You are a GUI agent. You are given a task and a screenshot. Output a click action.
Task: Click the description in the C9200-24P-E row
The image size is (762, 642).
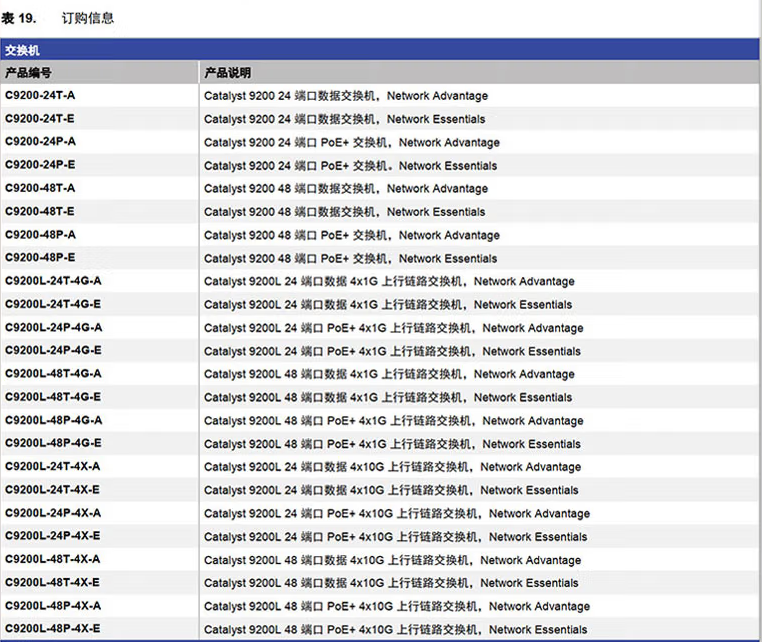tap(350, 166)
